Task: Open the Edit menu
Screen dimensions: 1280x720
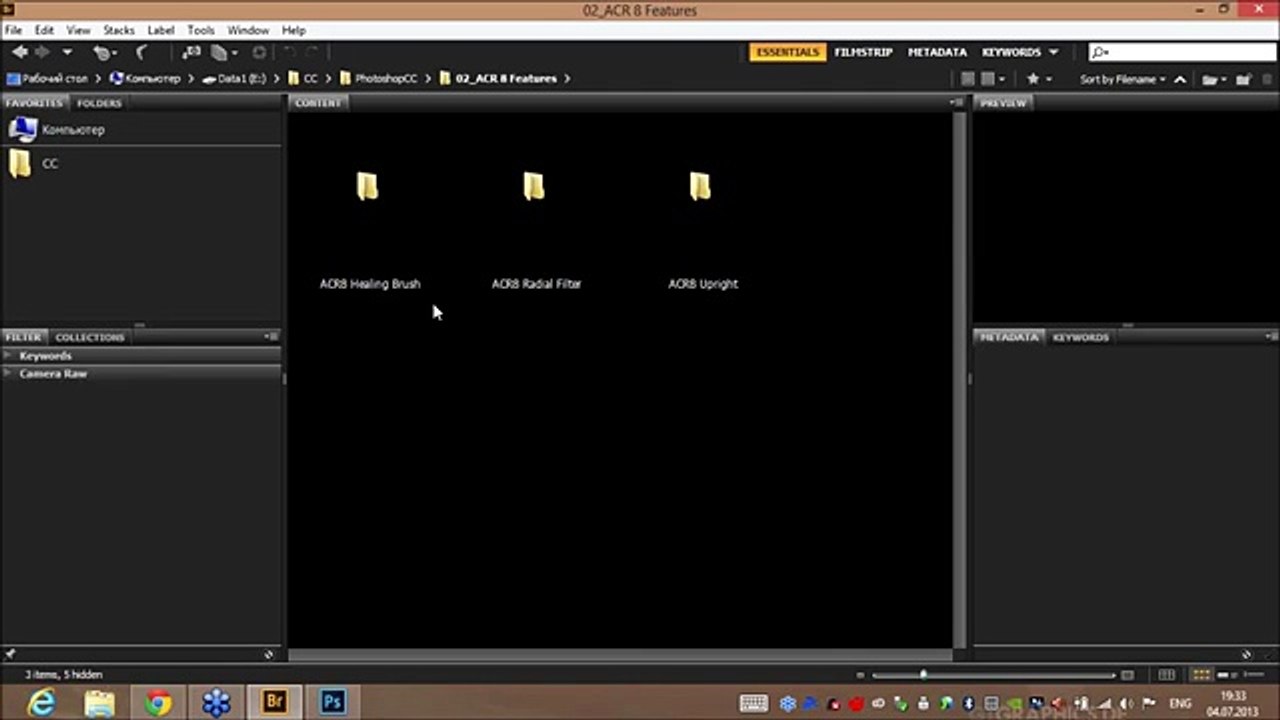Action: coord(44,30)
